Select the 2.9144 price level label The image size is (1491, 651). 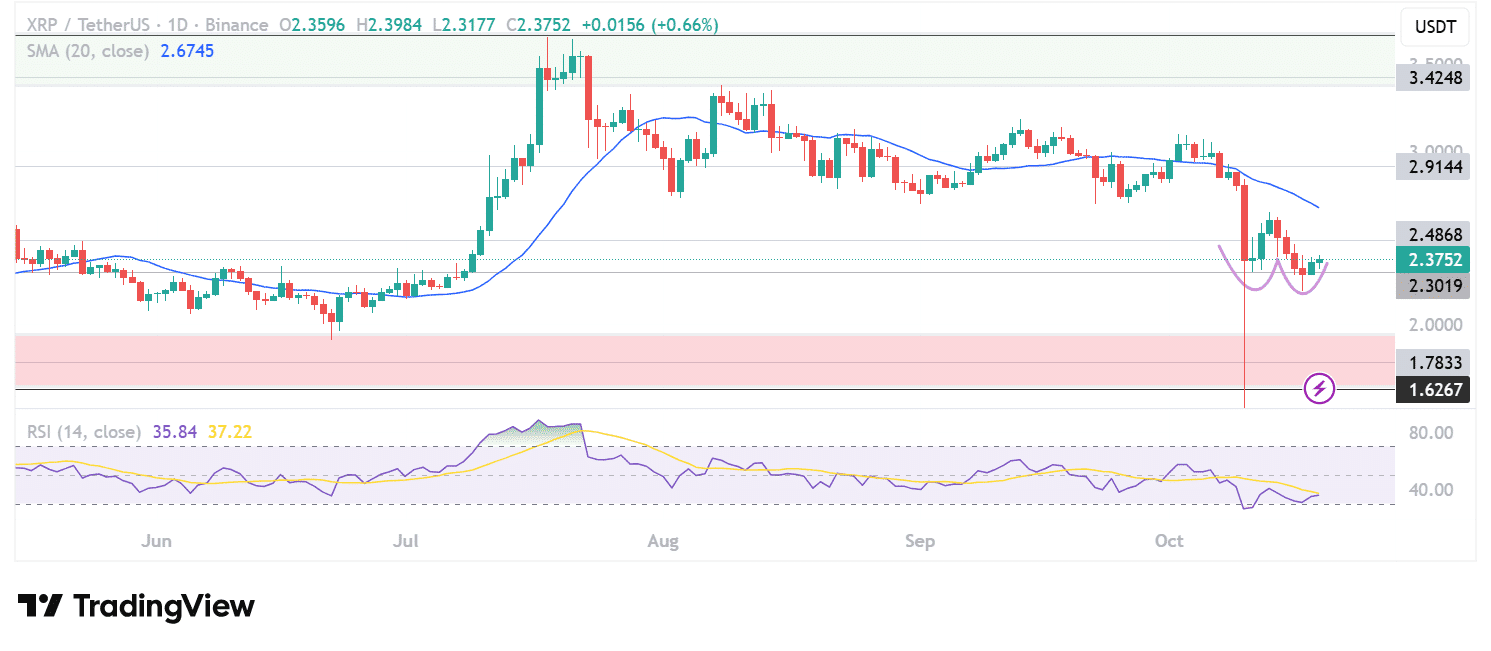tap(1435, 167)
